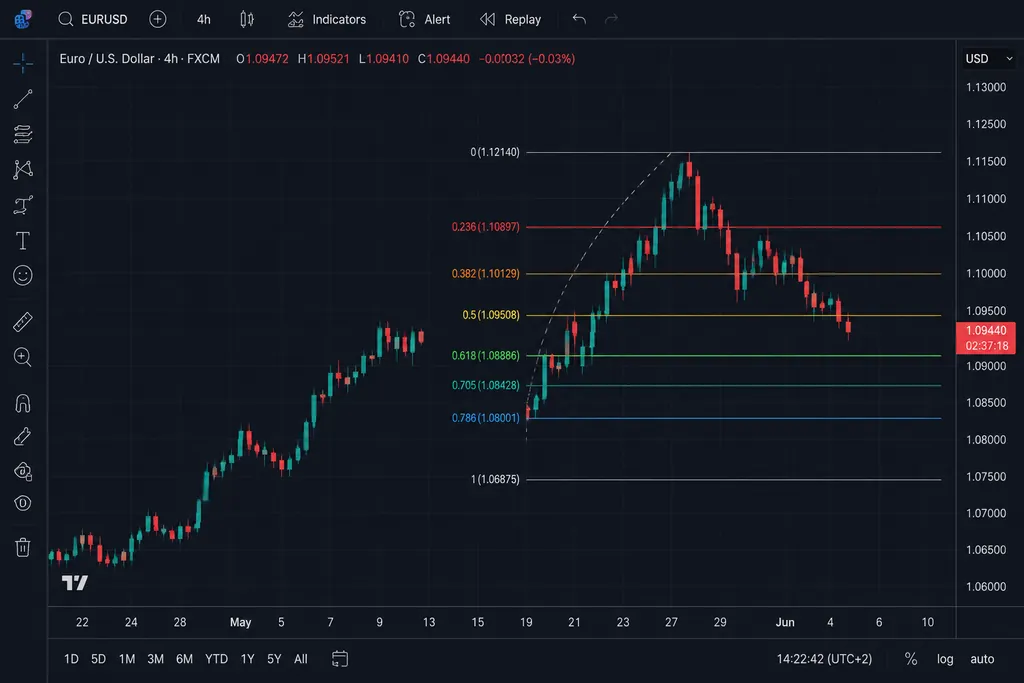Open the emoji icons tool
The image size is (1024, 683).
click(x=23, y=276)
